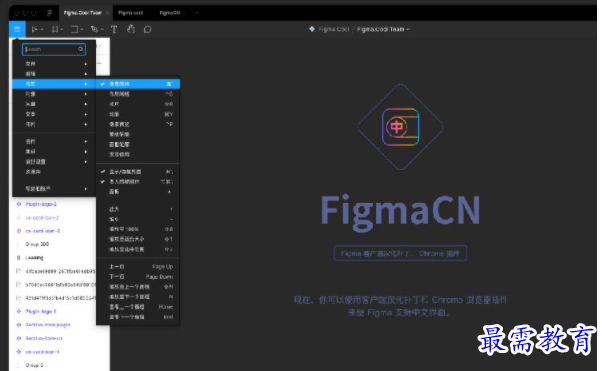Select the Move tool arrow
Screen dimensions: 602x371
click(34, 29)
